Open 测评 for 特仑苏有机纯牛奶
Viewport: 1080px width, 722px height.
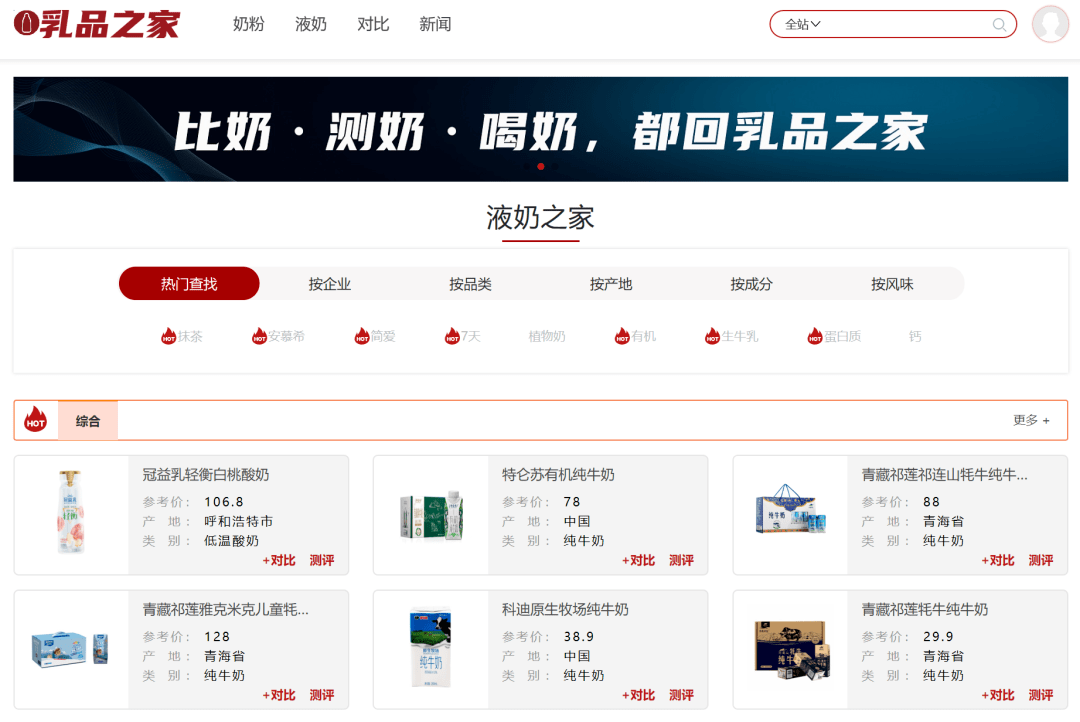(681, 560)
